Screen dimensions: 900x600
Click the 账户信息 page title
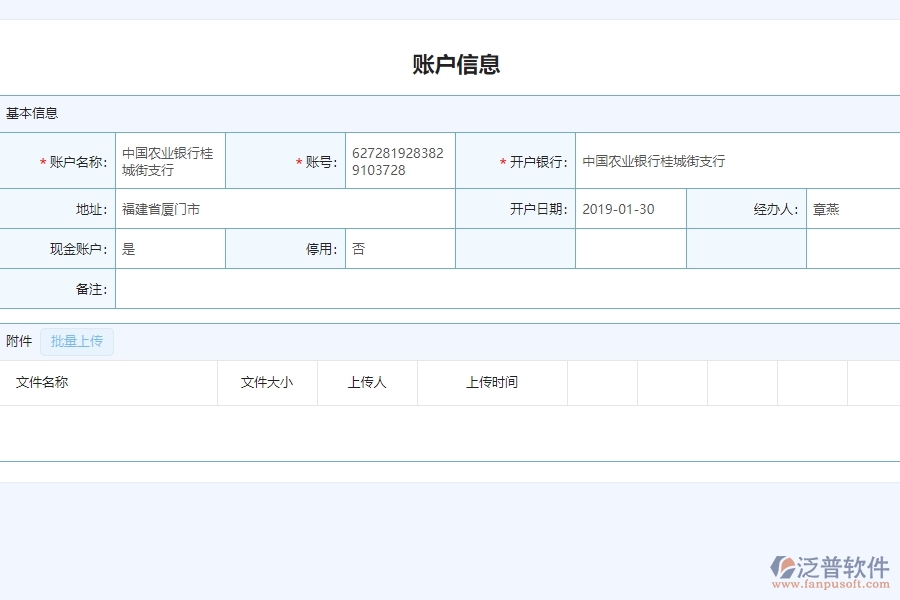[x=450, y=63]
